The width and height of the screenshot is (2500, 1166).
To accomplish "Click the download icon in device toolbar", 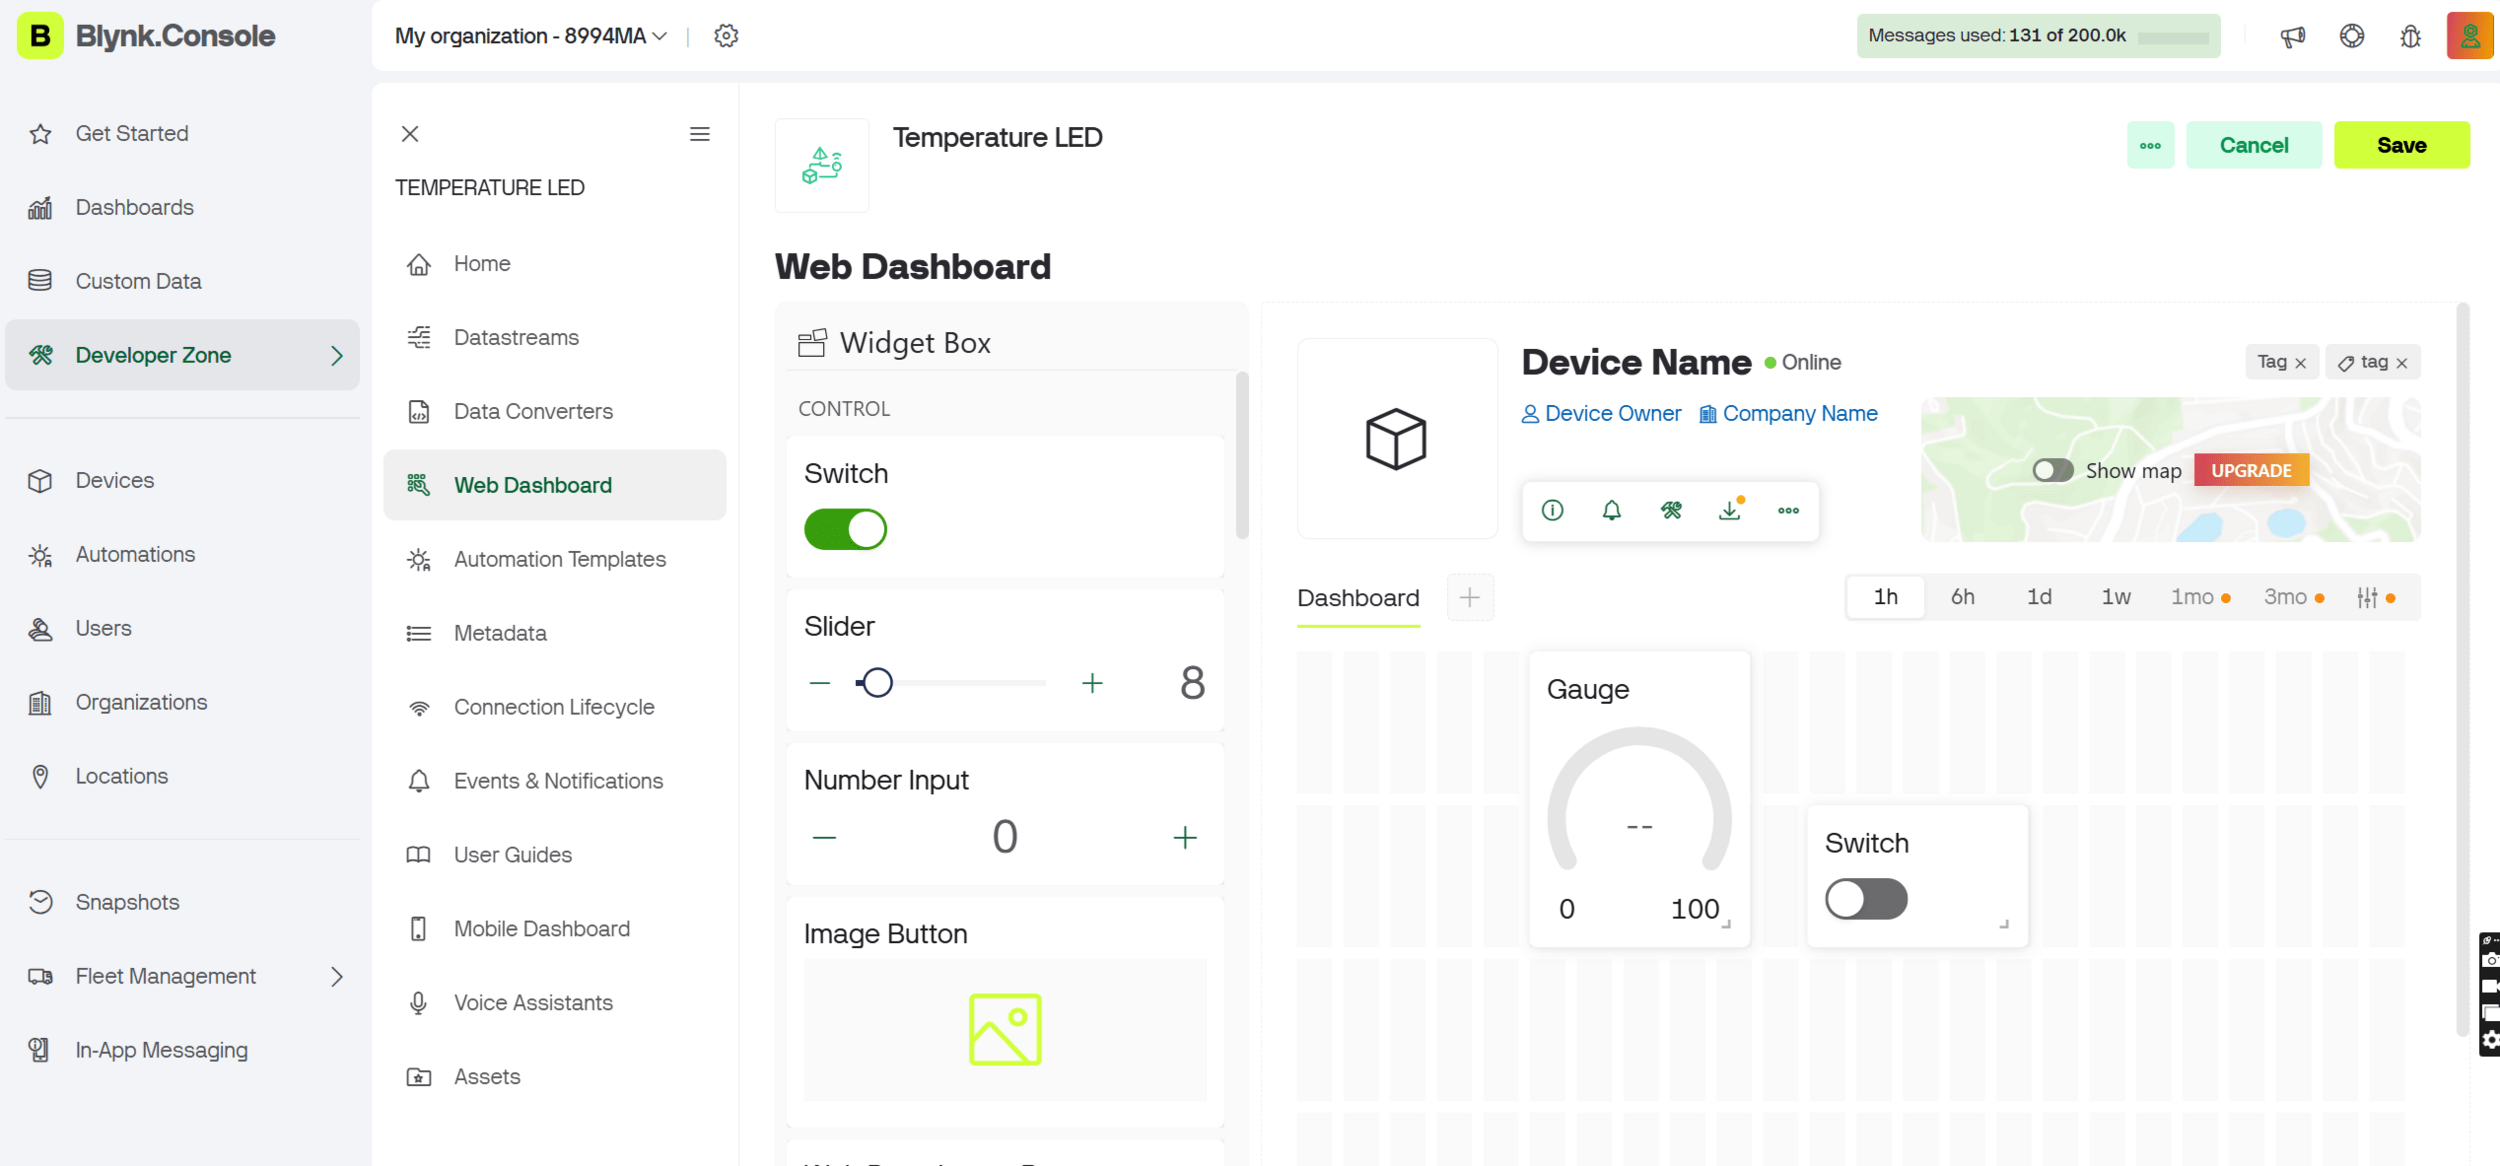I will [x=1730, y=510].
